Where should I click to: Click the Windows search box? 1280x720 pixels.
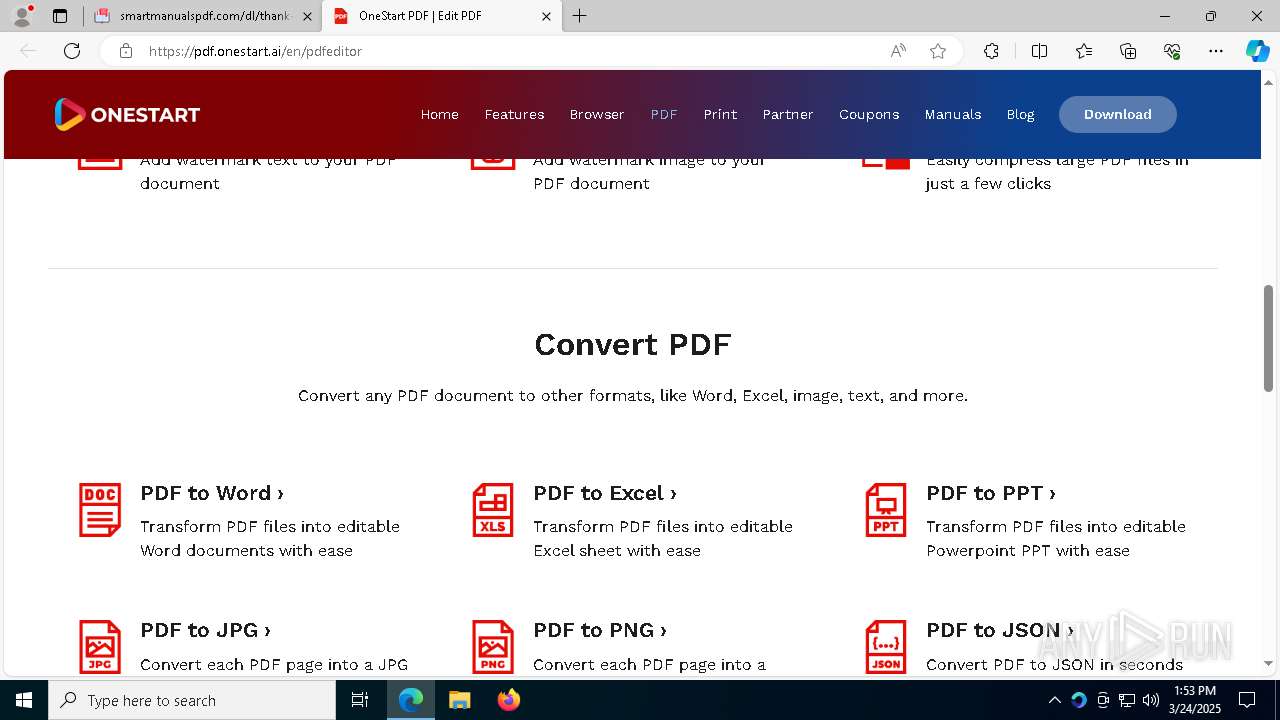click(x=192, y=700)
